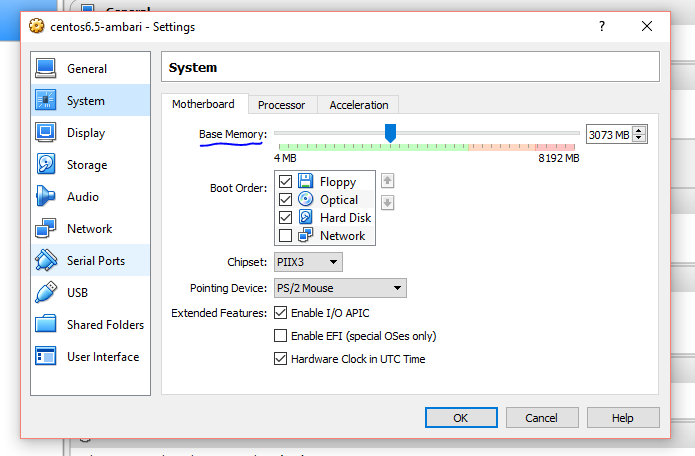Increase base memory with up spinner arrow

(639, 131)
